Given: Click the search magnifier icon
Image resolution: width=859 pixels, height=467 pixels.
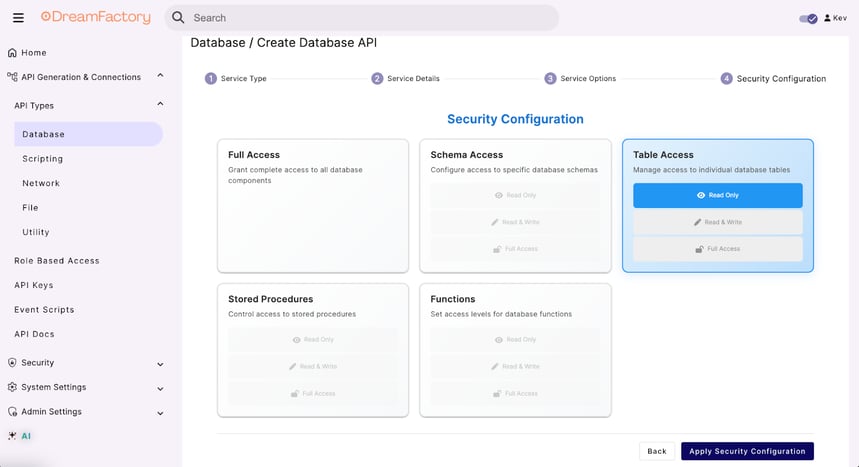Looking at the screenshot, I should point(178,18).
